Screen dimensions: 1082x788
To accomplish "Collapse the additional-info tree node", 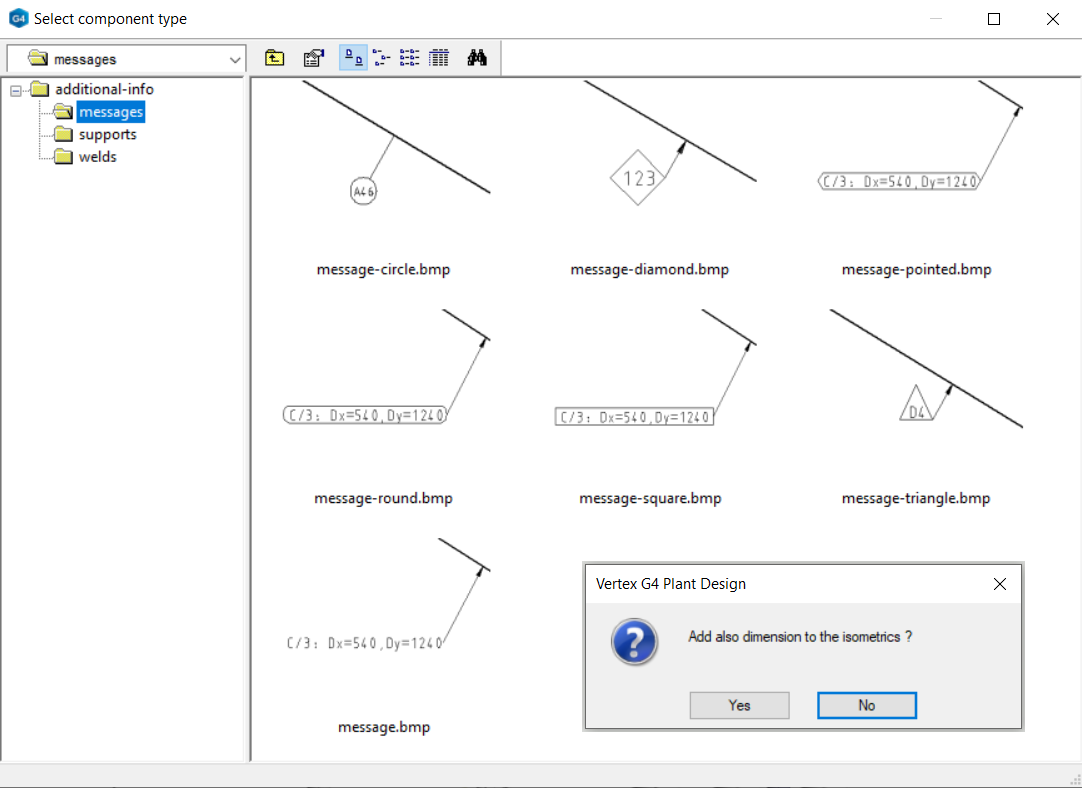I will coord(15,90).
